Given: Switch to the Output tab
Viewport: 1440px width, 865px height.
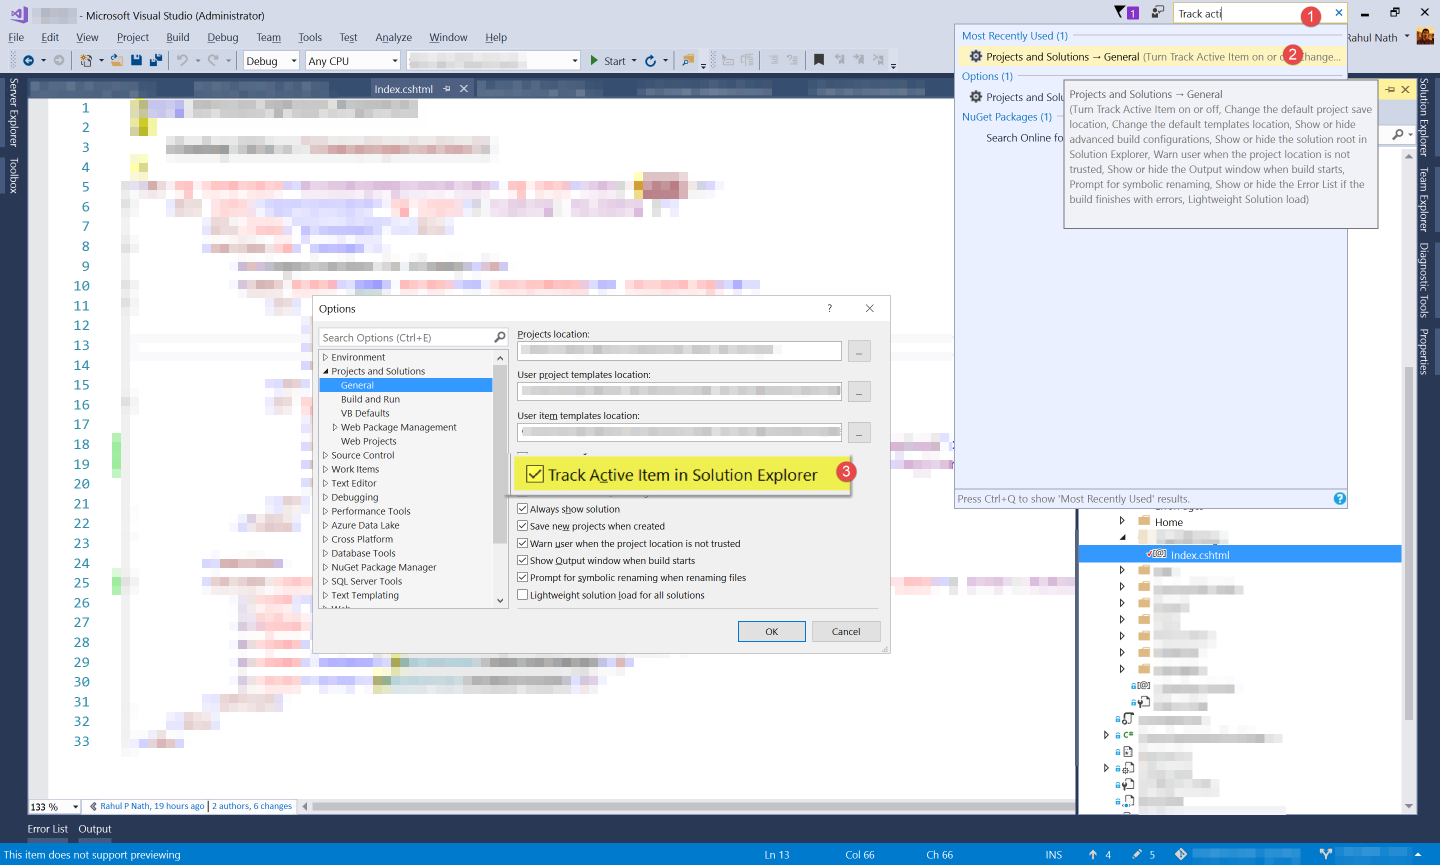Looking at the screenshot, I should coord(95,829).
